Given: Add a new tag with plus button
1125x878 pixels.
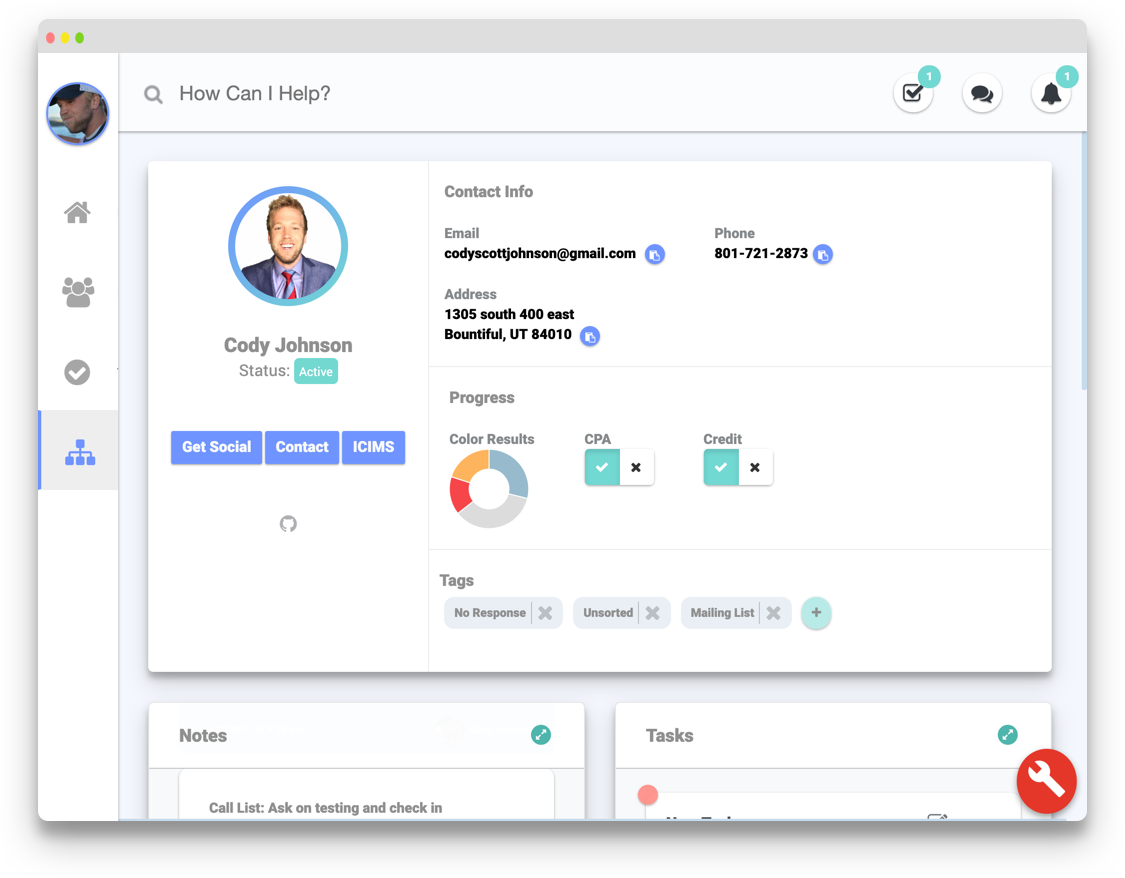Looking at the screenshot, I should (816, 613).
